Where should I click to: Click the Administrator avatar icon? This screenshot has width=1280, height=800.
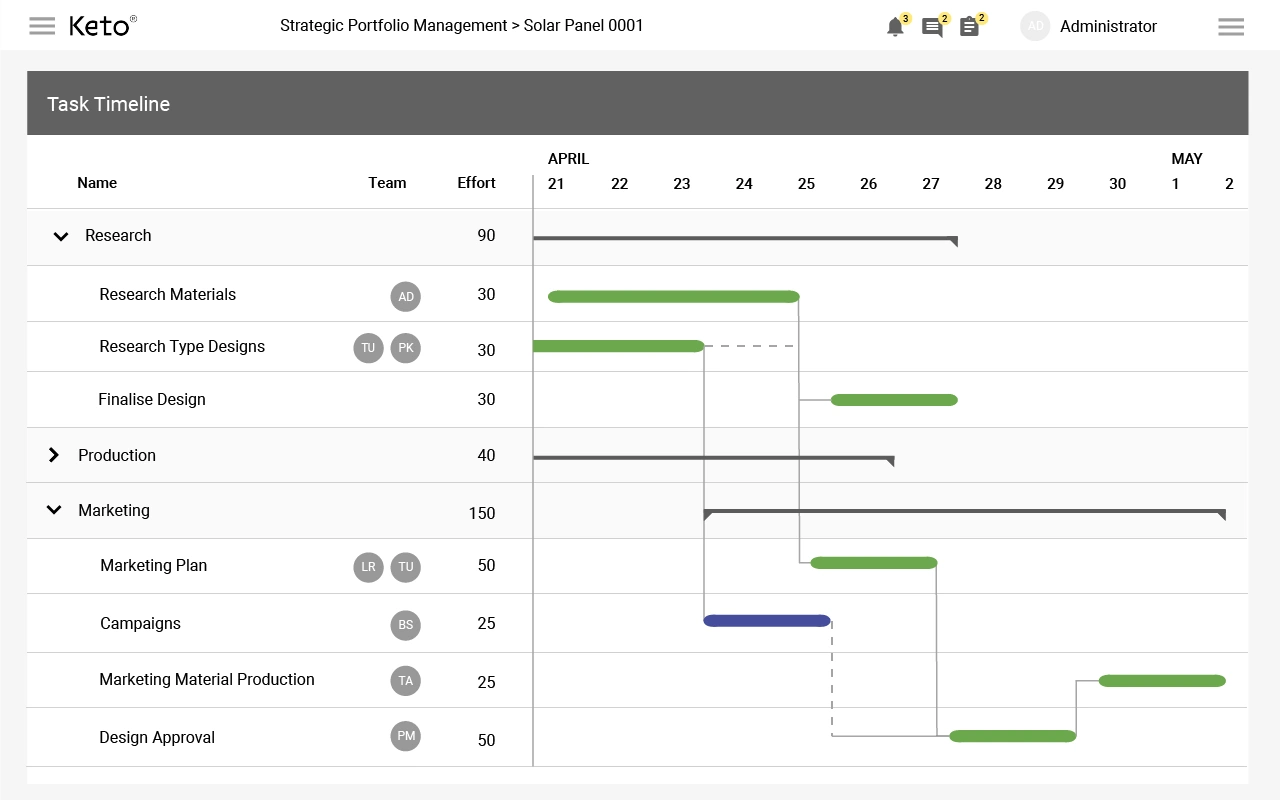(1035, 26)
